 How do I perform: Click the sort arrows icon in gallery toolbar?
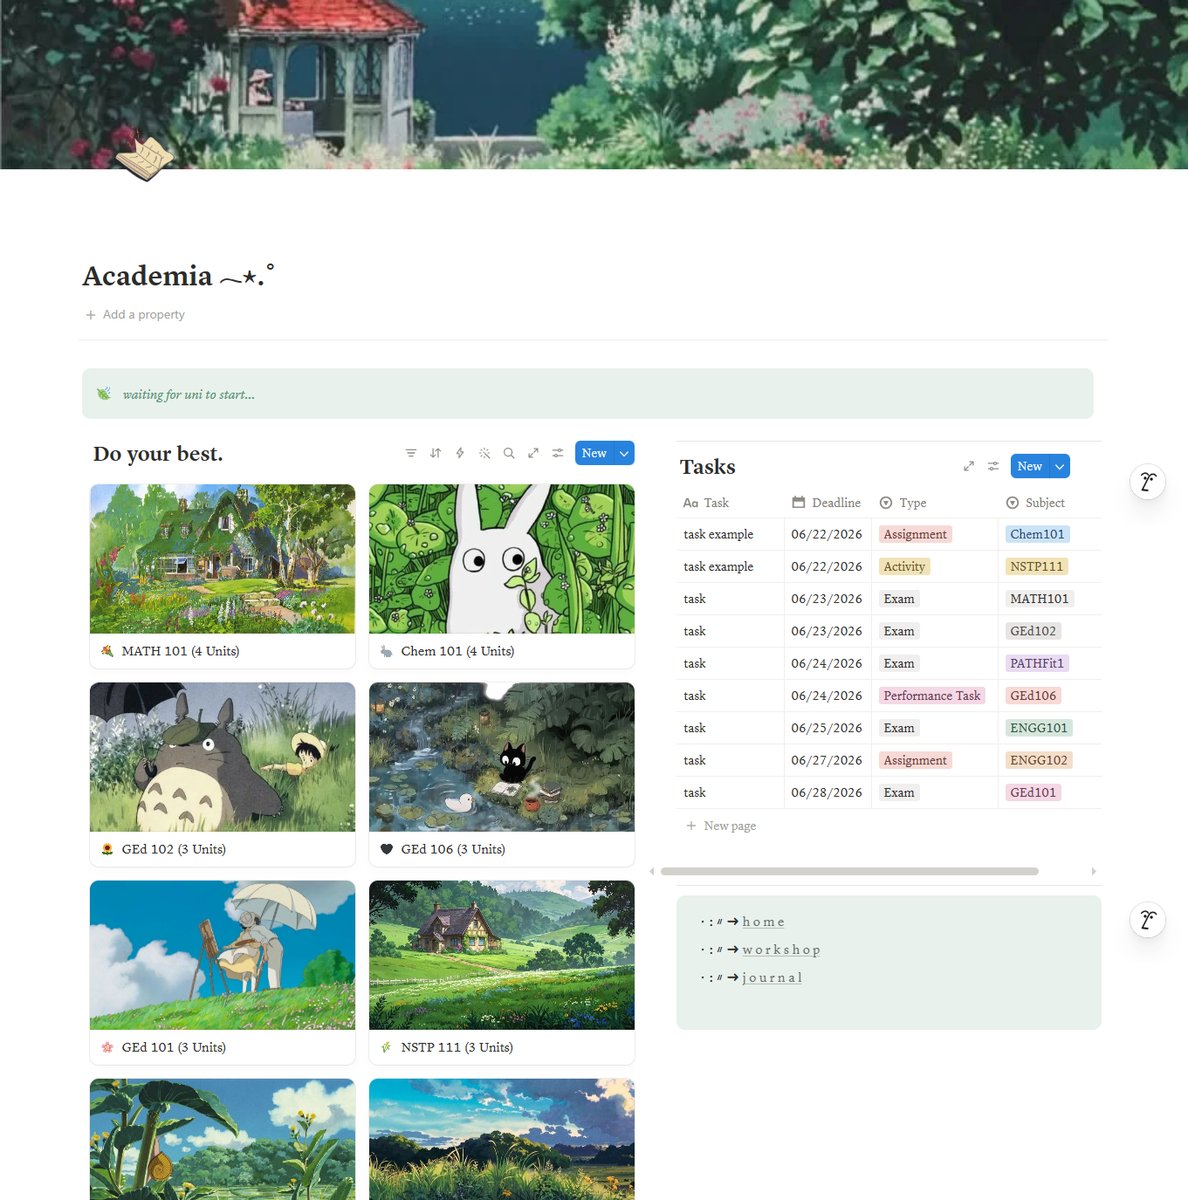pyautogui.click(x=436, y=453)
